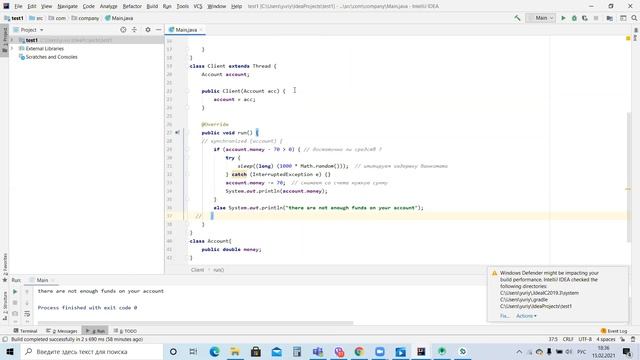The height and width of the screenshot is (360, 640).
Task: Select Scratches and Consoles in the tree
Action: (51, 57)
